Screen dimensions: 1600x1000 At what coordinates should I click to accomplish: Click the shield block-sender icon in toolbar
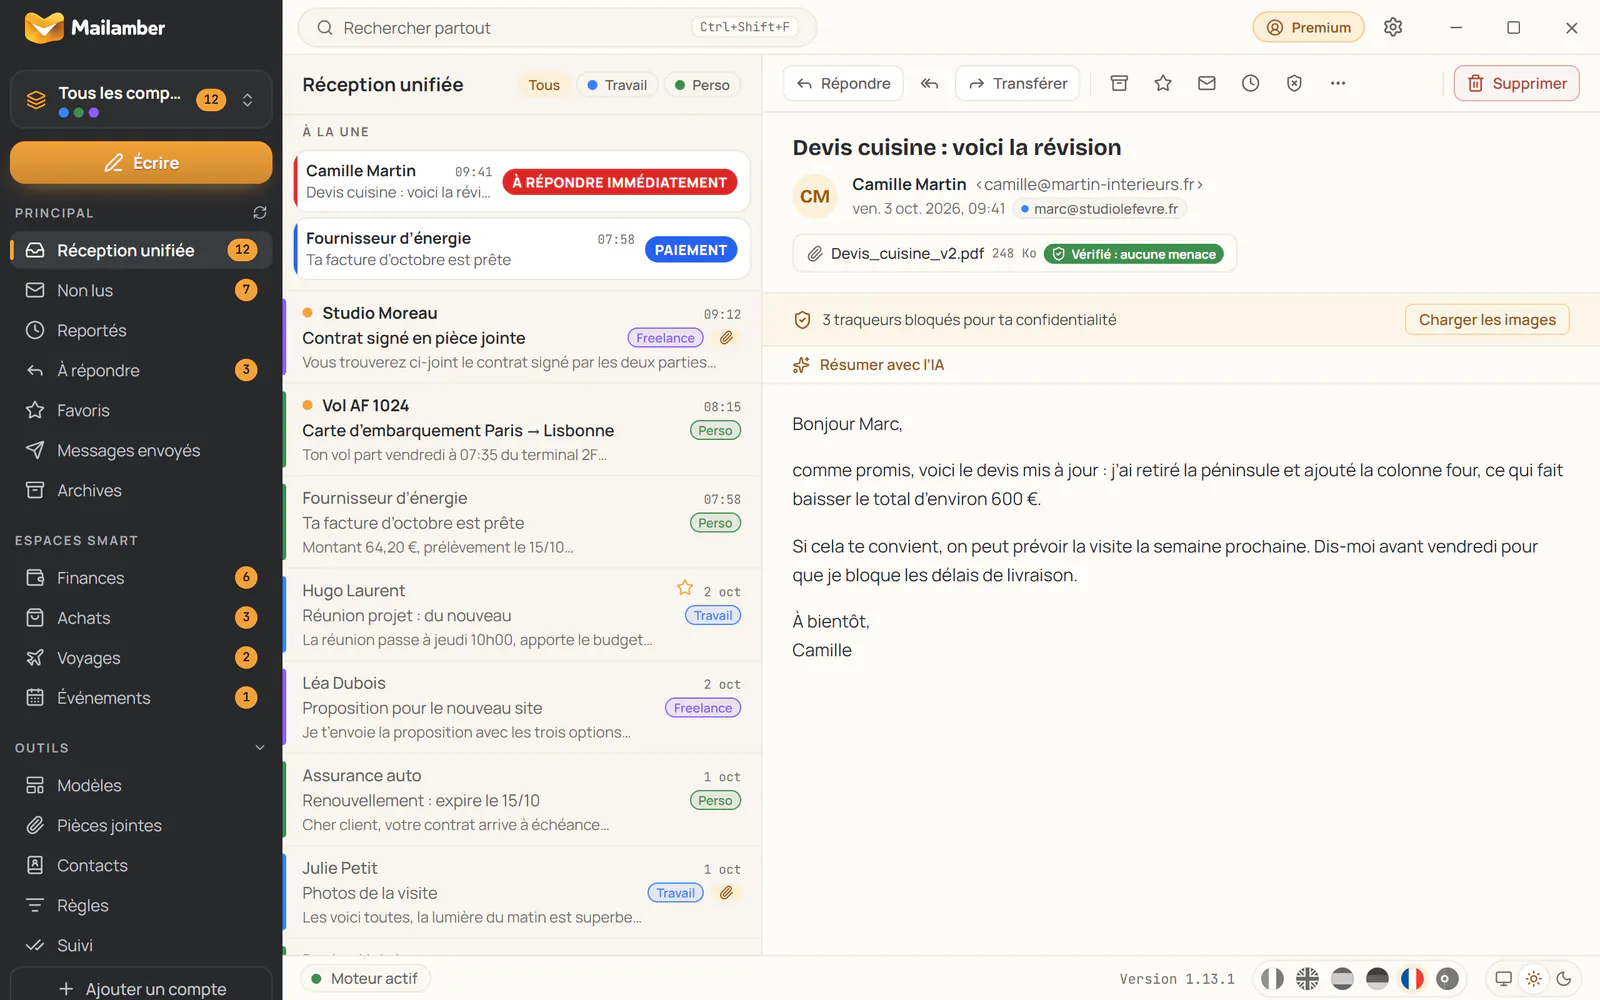(x=1294, y=83)
